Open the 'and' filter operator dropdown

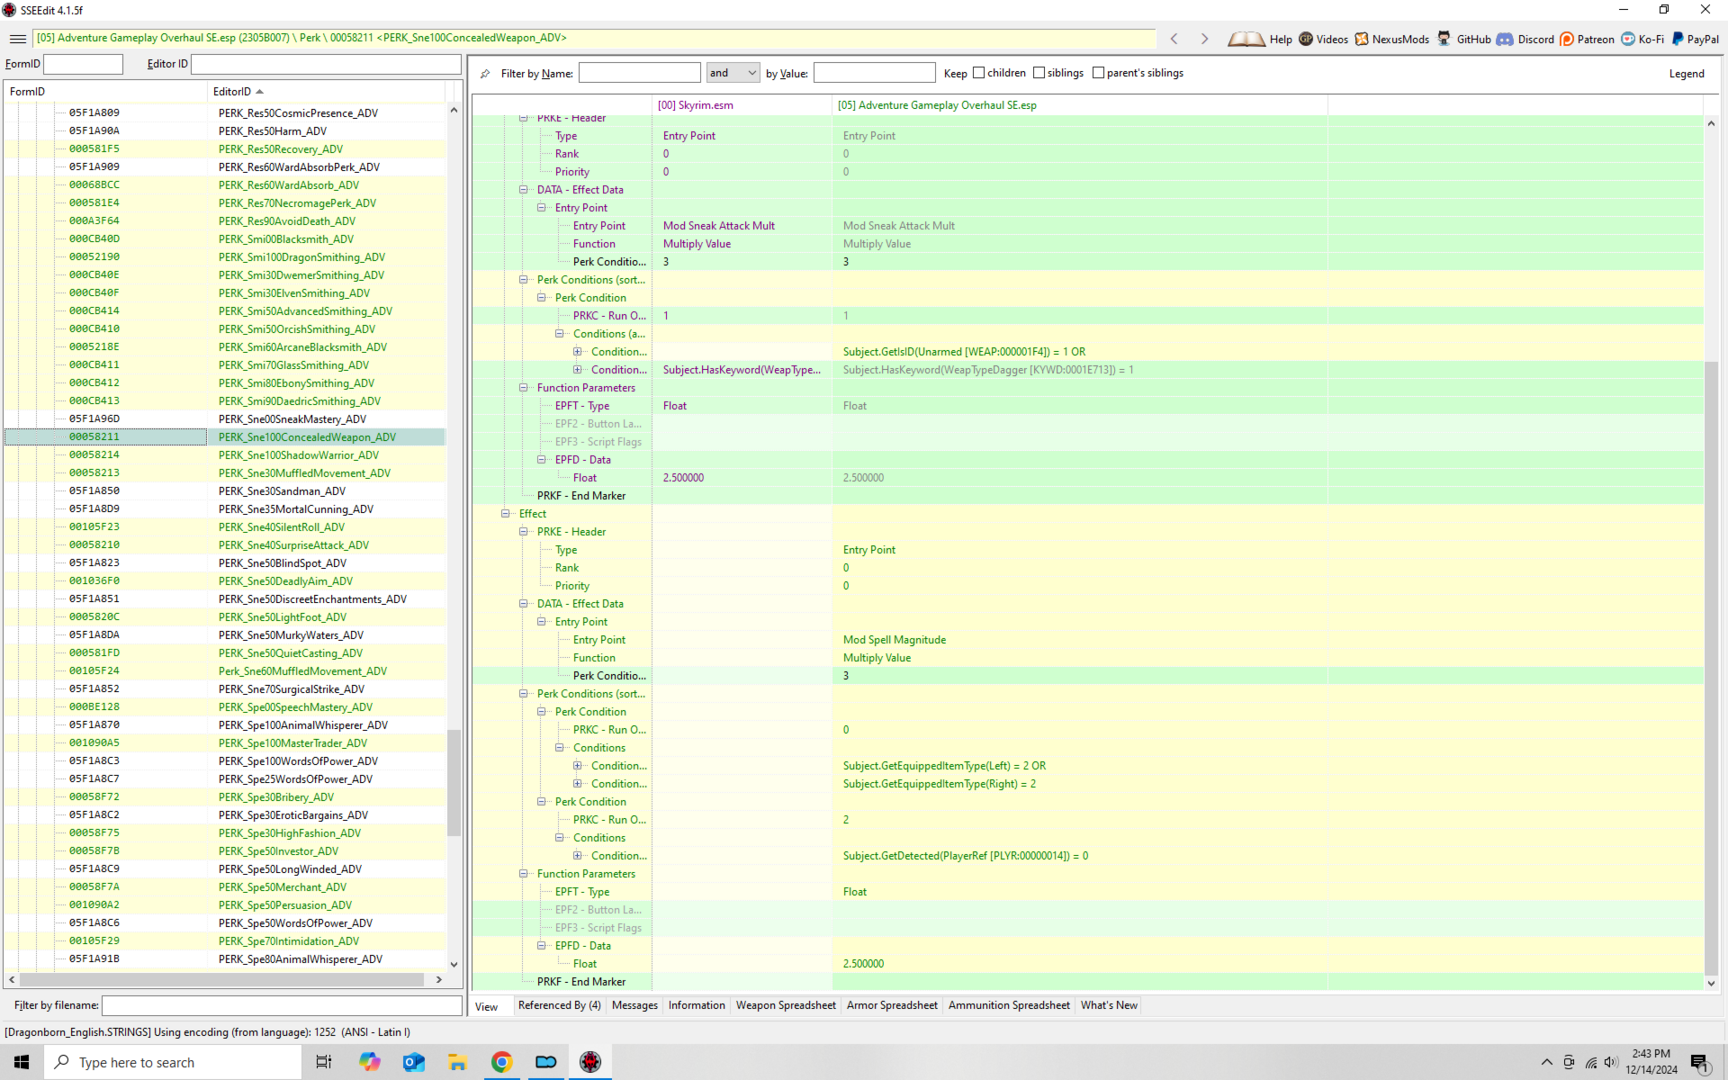pos(732,73)
